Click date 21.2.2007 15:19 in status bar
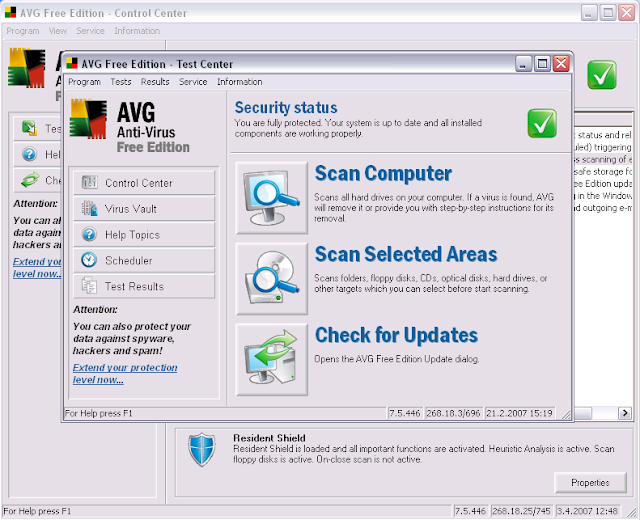 (519, 413)
